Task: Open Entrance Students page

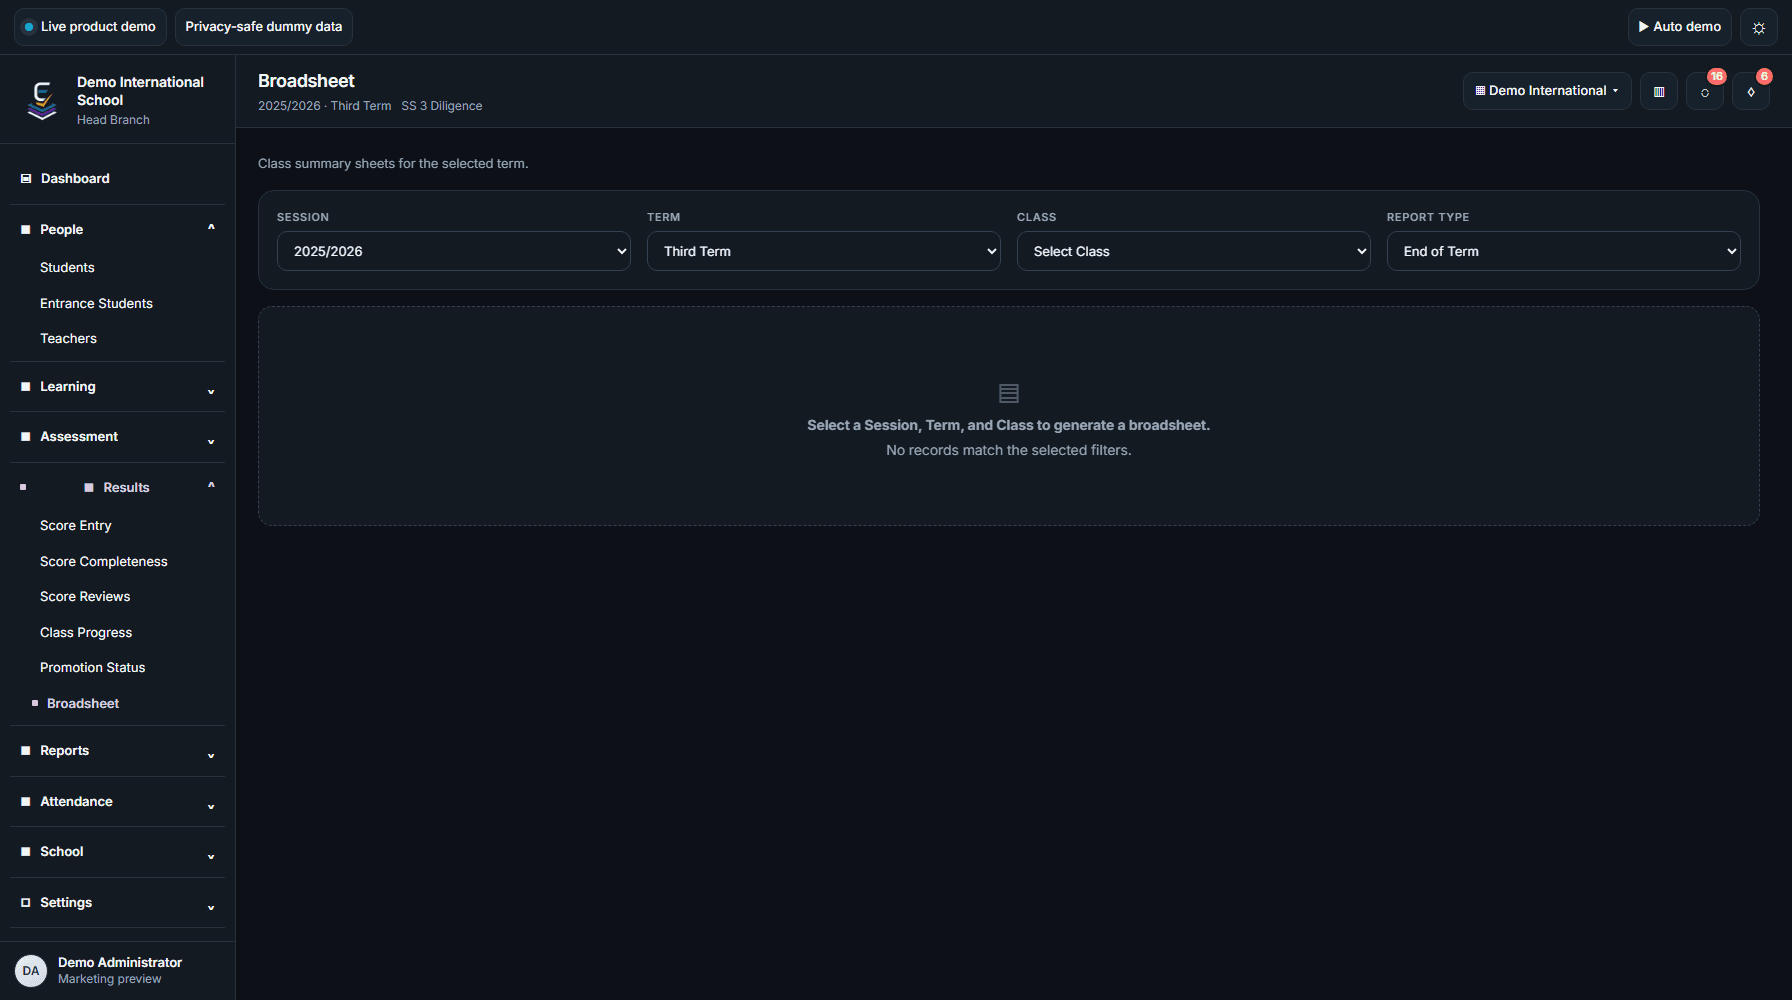Action: (96, 304)
